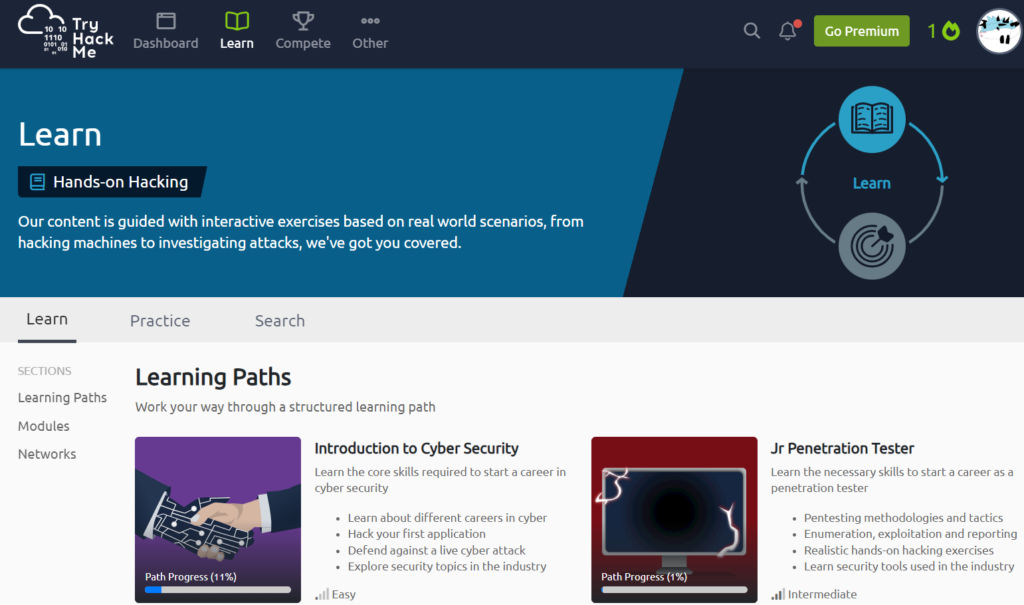Click 'Hack your first application' bullet
This screenshot has height=605, width=1024.
click(x=416, y=534)
